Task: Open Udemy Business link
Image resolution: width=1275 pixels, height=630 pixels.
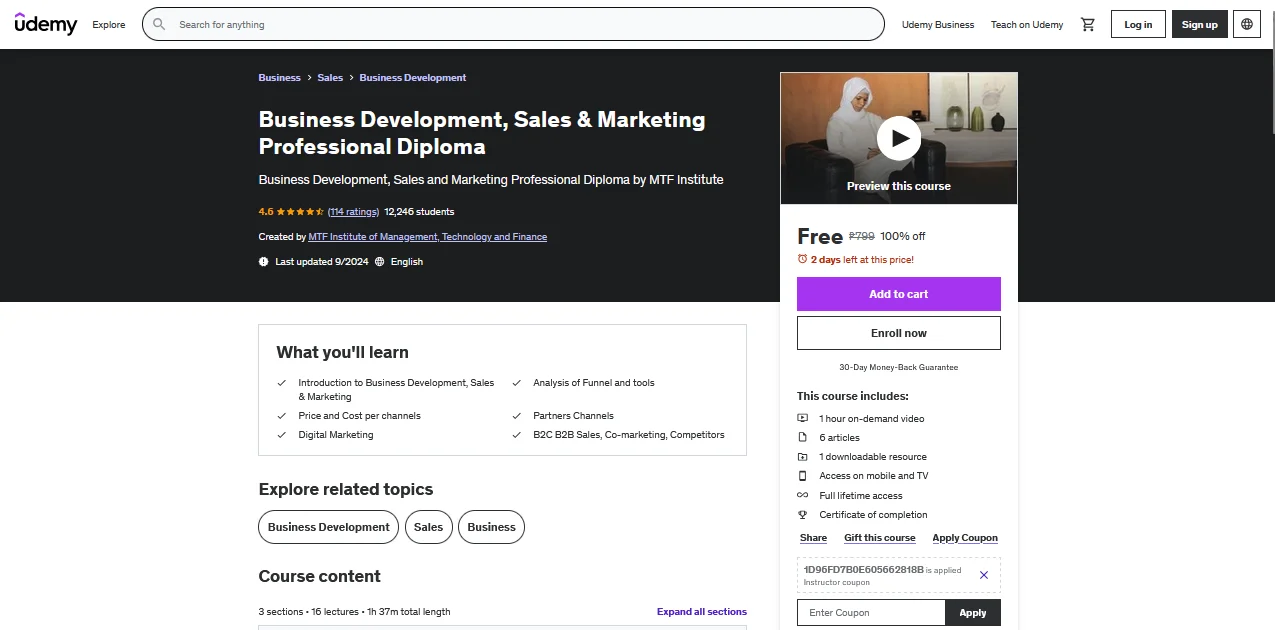Action: [x=938, y=25]
